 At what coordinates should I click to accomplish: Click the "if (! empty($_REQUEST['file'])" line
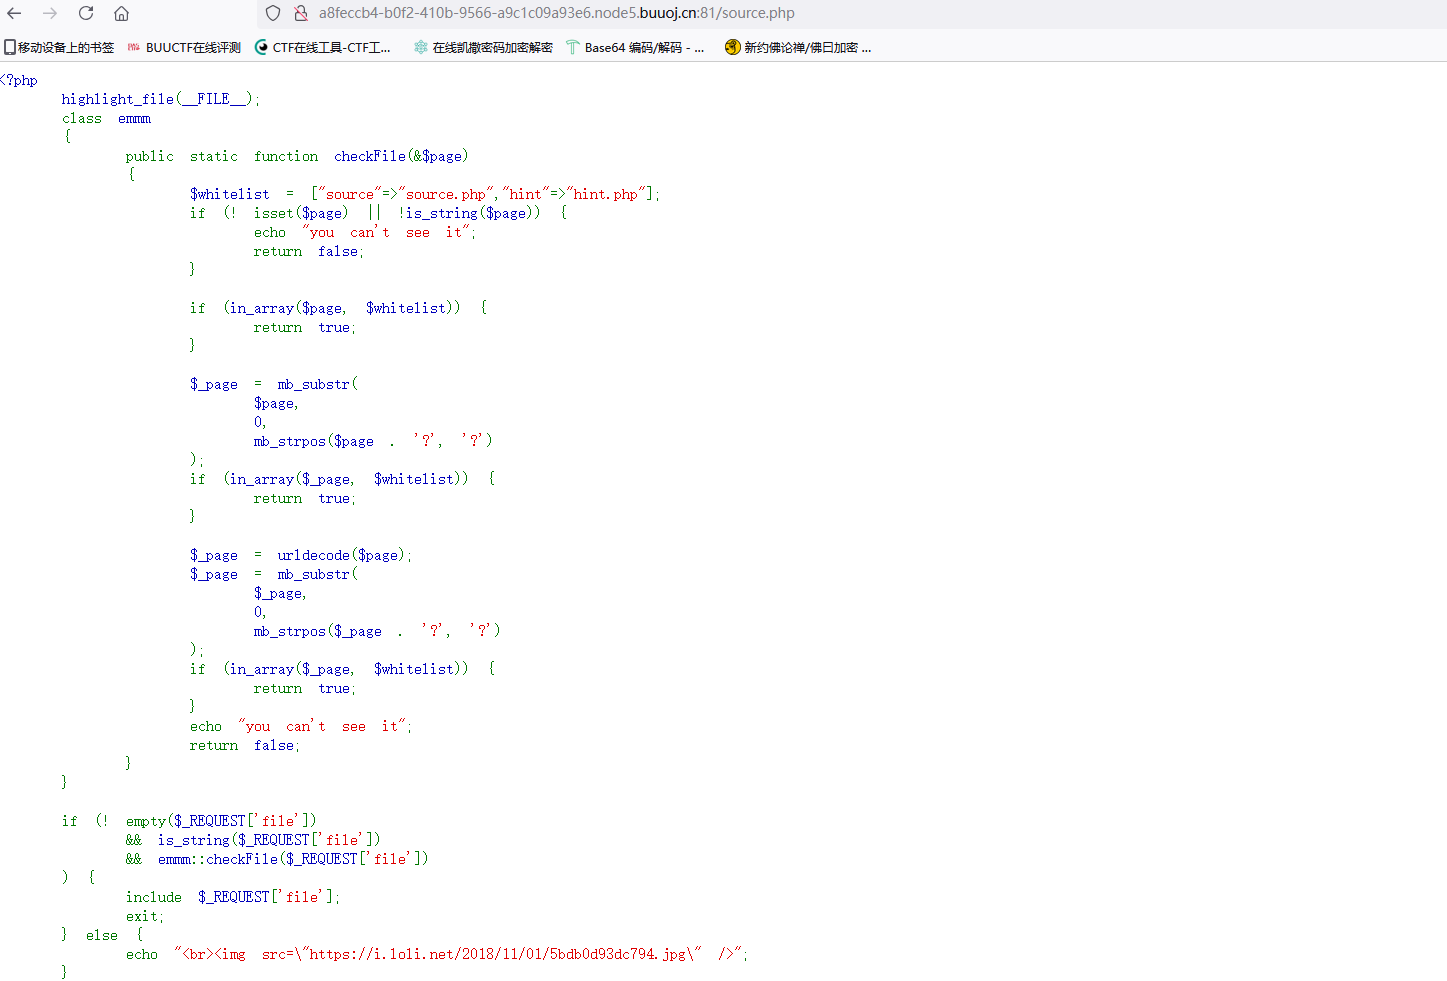[189, 821]
